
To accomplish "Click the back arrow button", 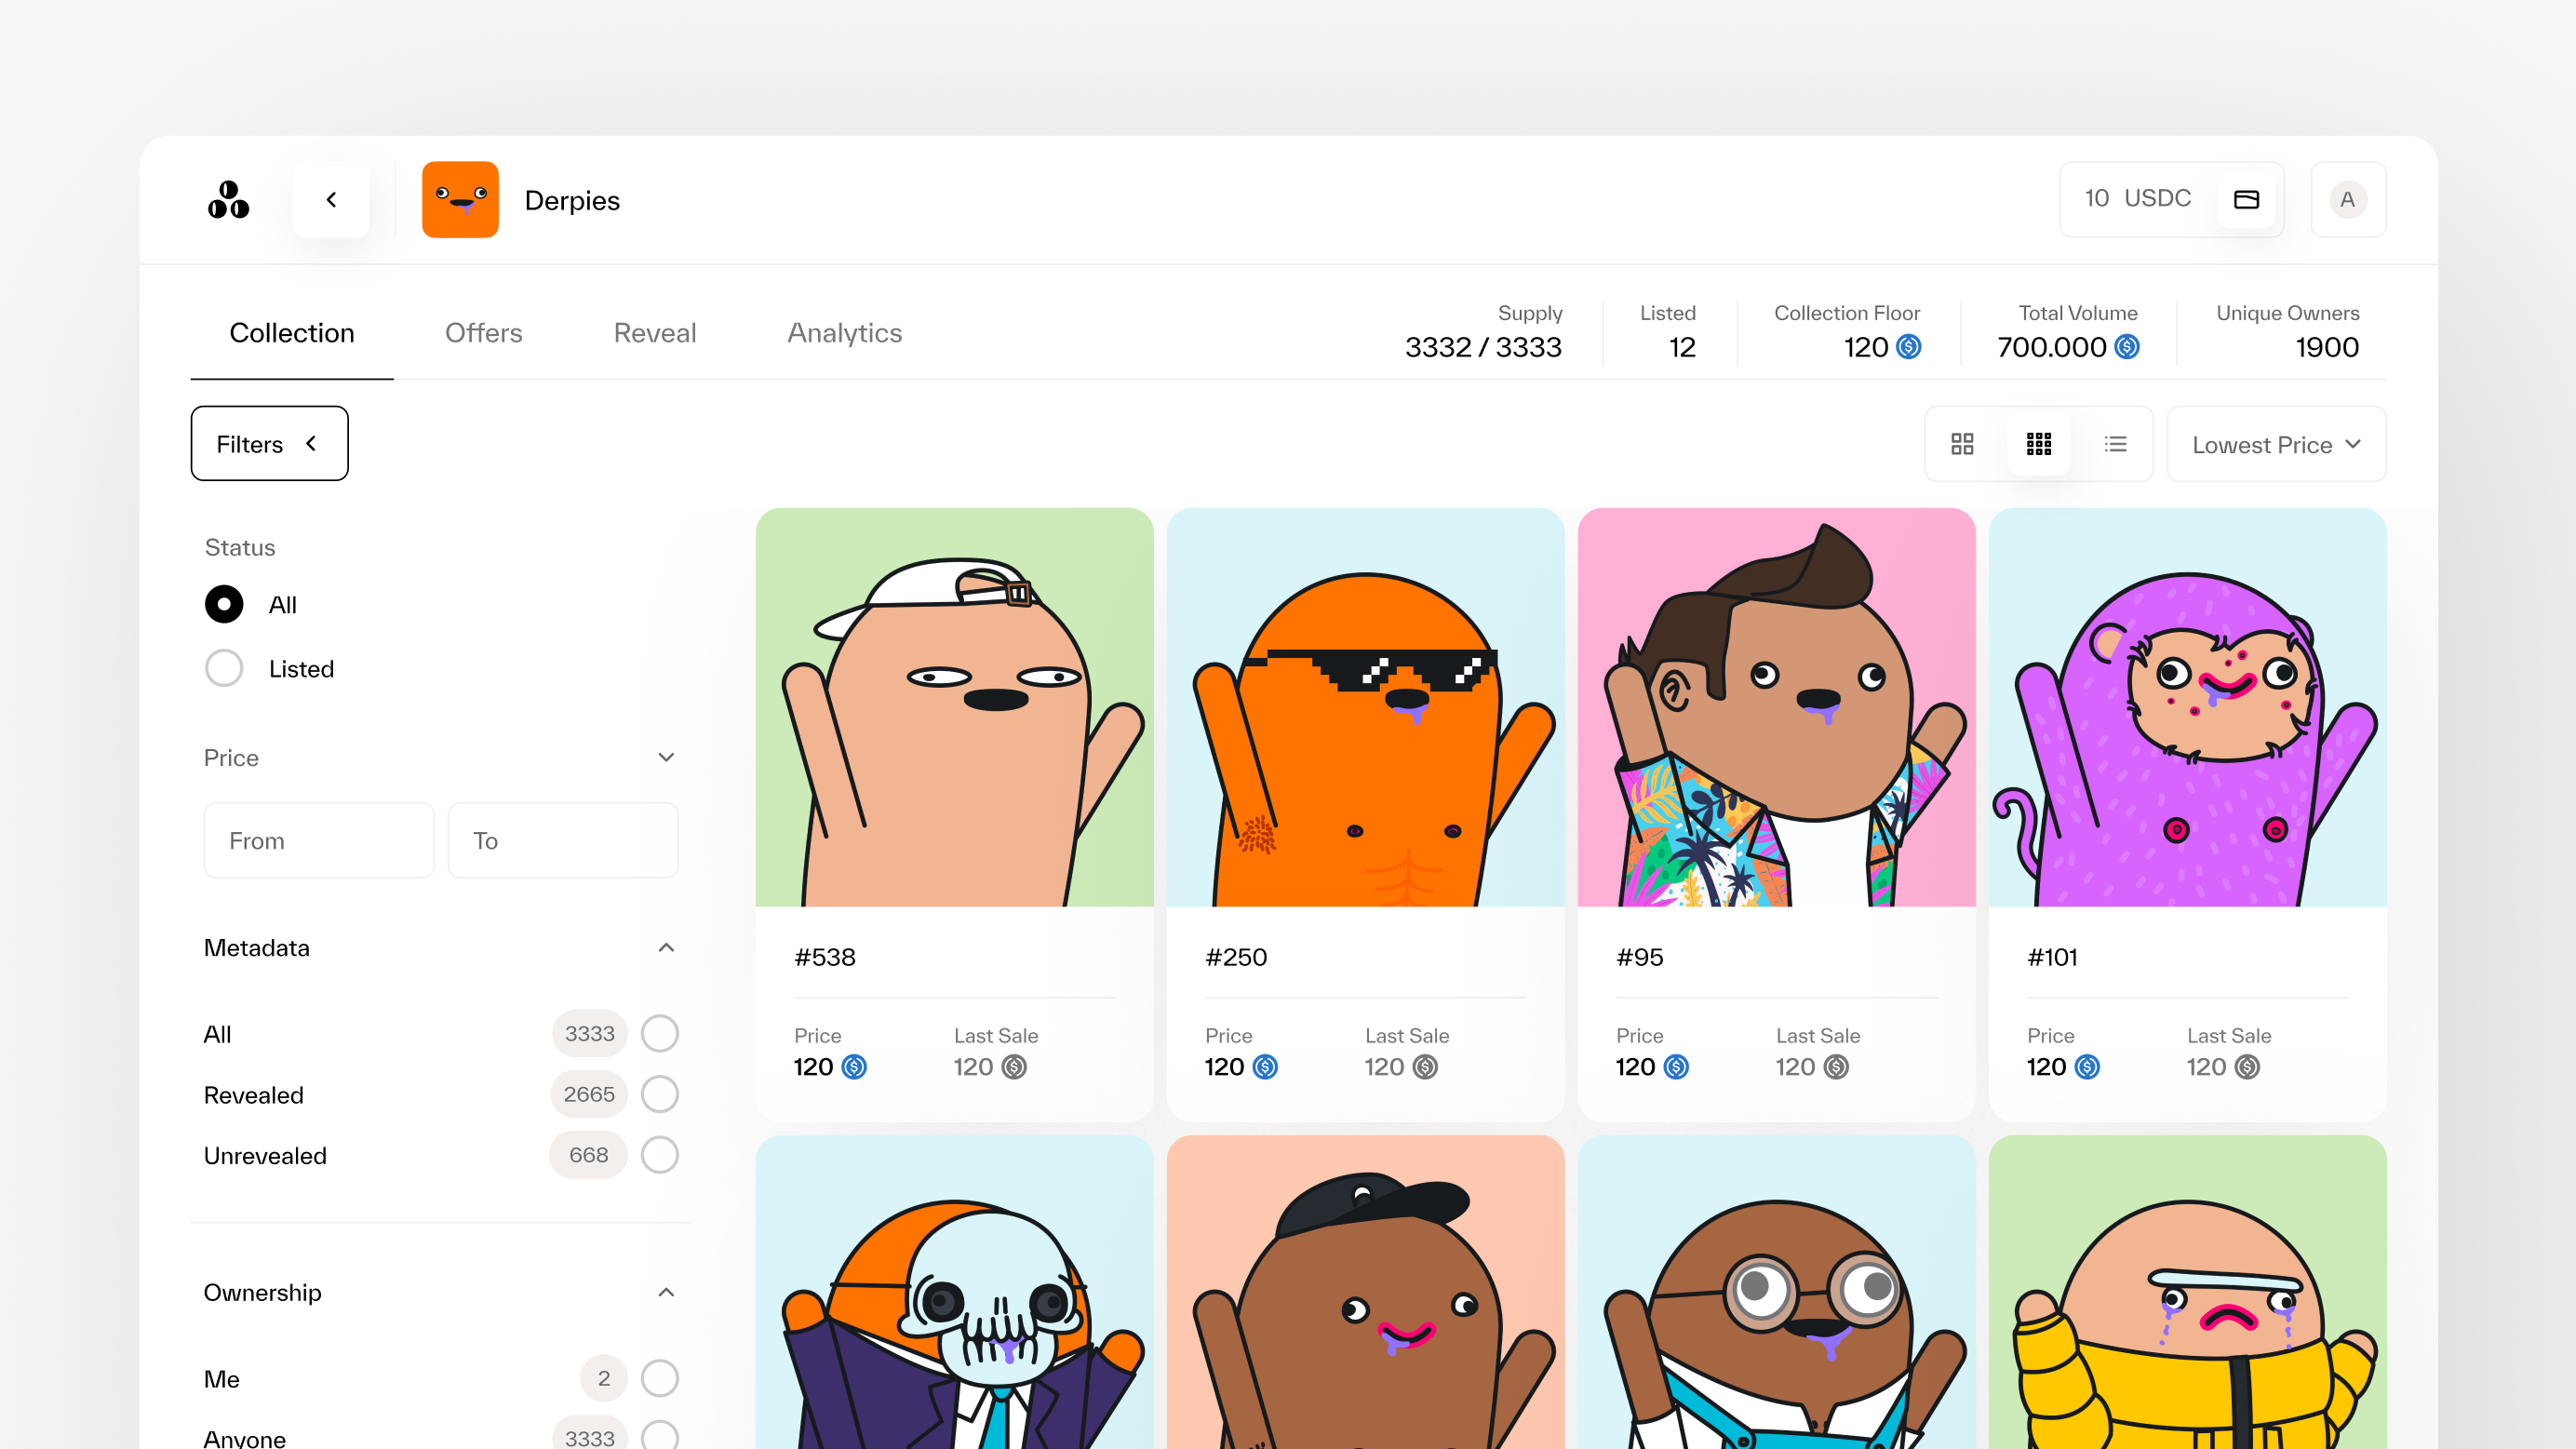I will (331, 200).
